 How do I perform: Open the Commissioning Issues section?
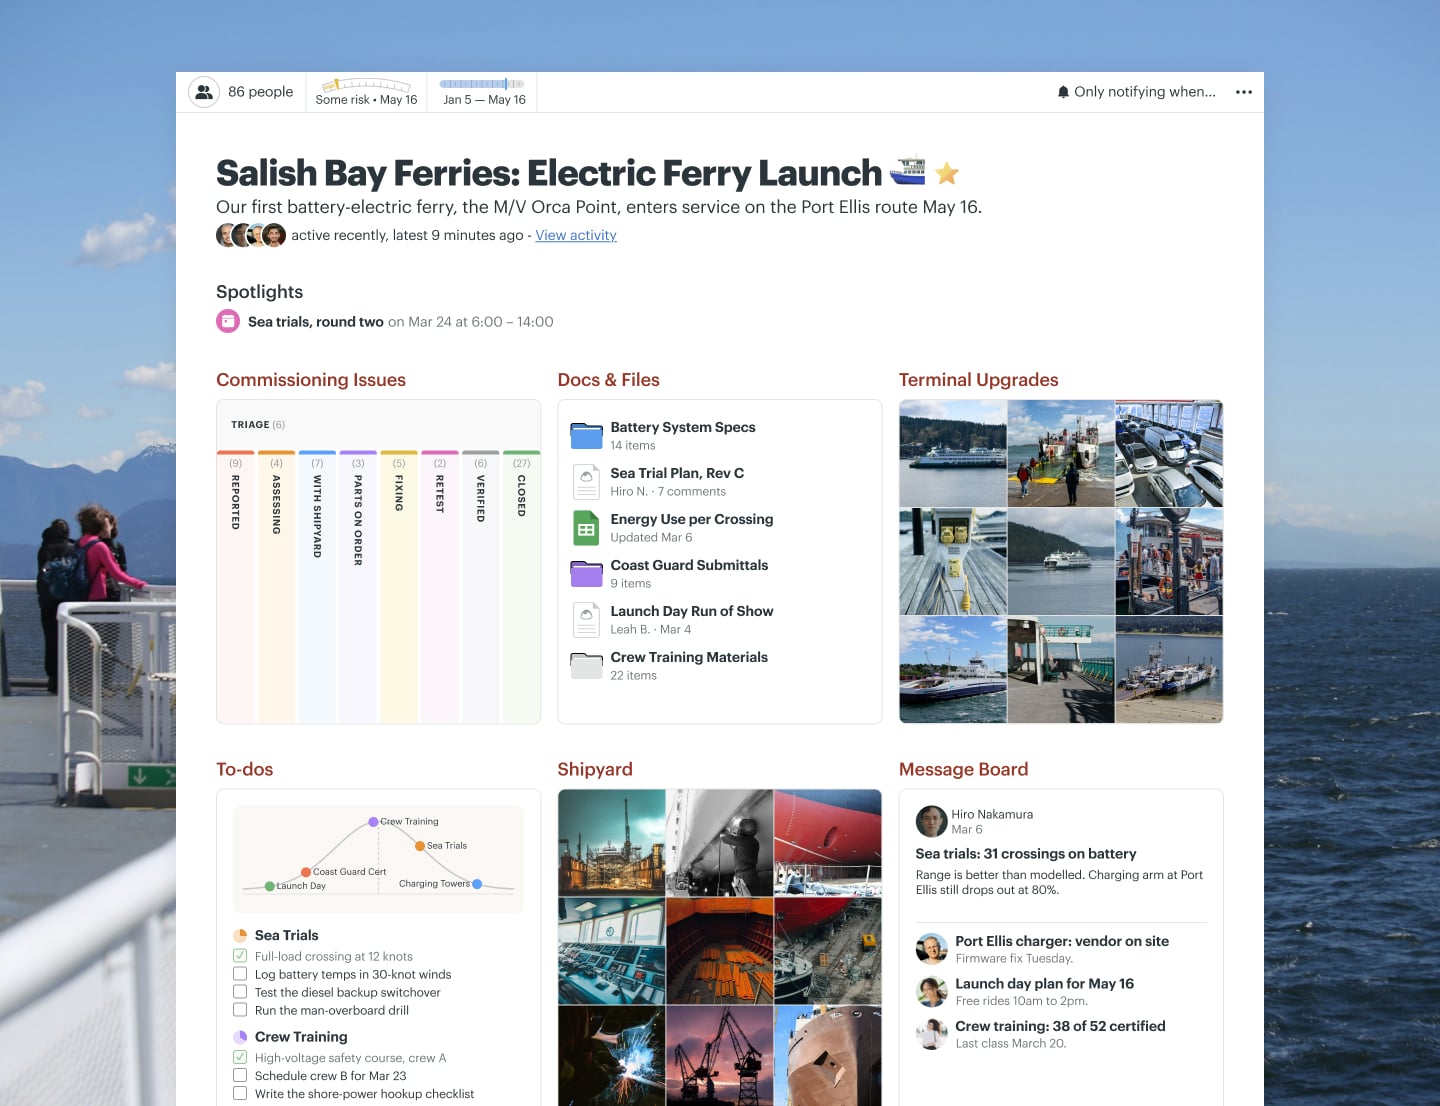click(311, 380)
